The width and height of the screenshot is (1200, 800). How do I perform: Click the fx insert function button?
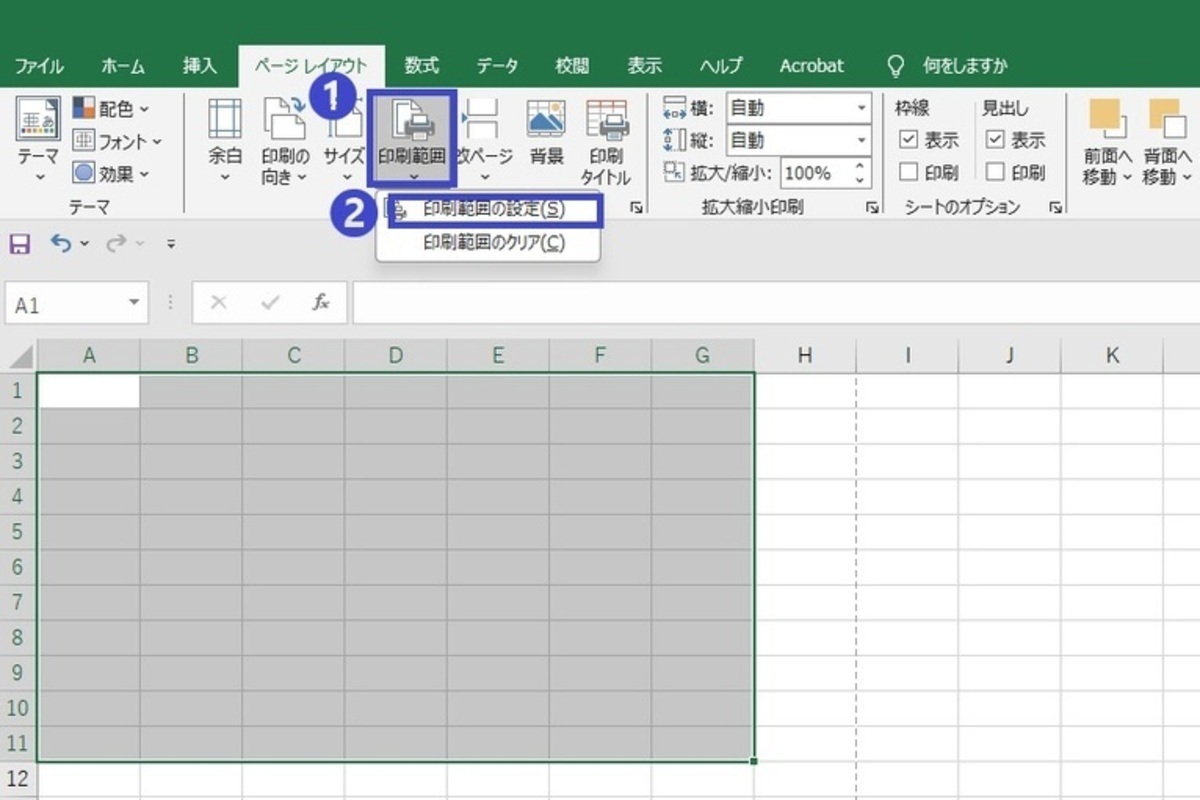click(320, 303)
